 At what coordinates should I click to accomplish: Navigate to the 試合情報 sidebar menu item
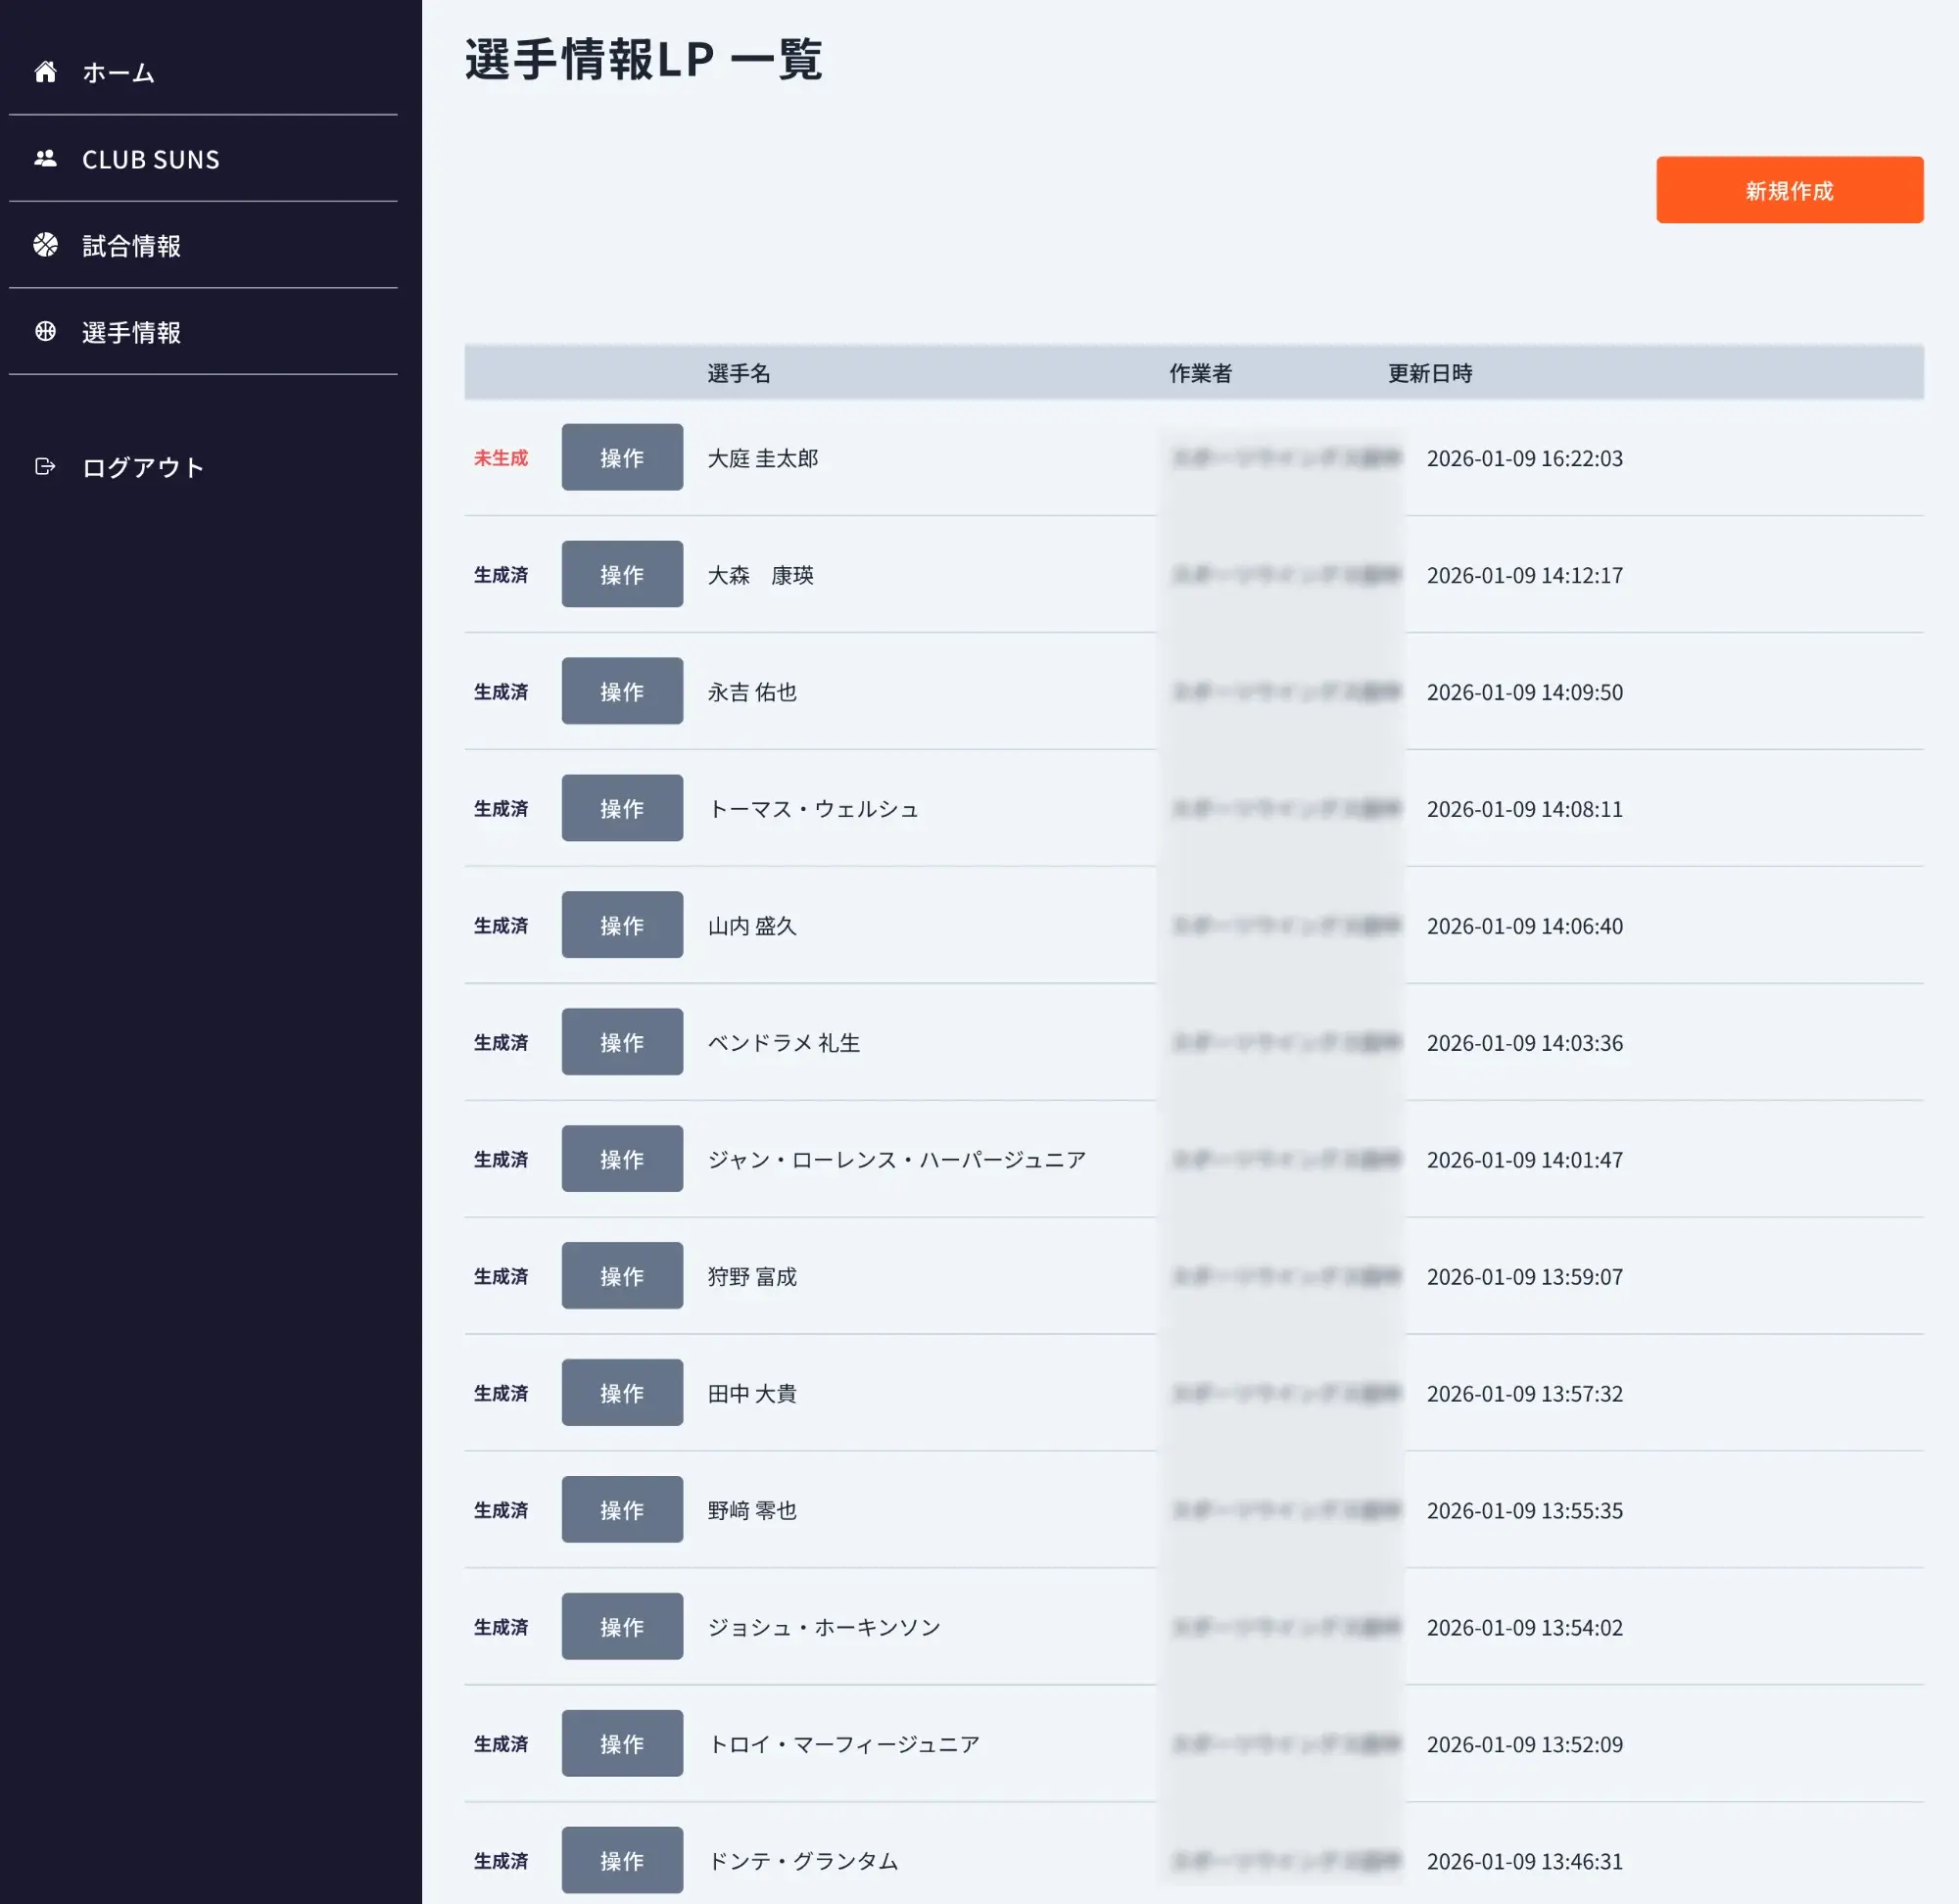point(131,245)
